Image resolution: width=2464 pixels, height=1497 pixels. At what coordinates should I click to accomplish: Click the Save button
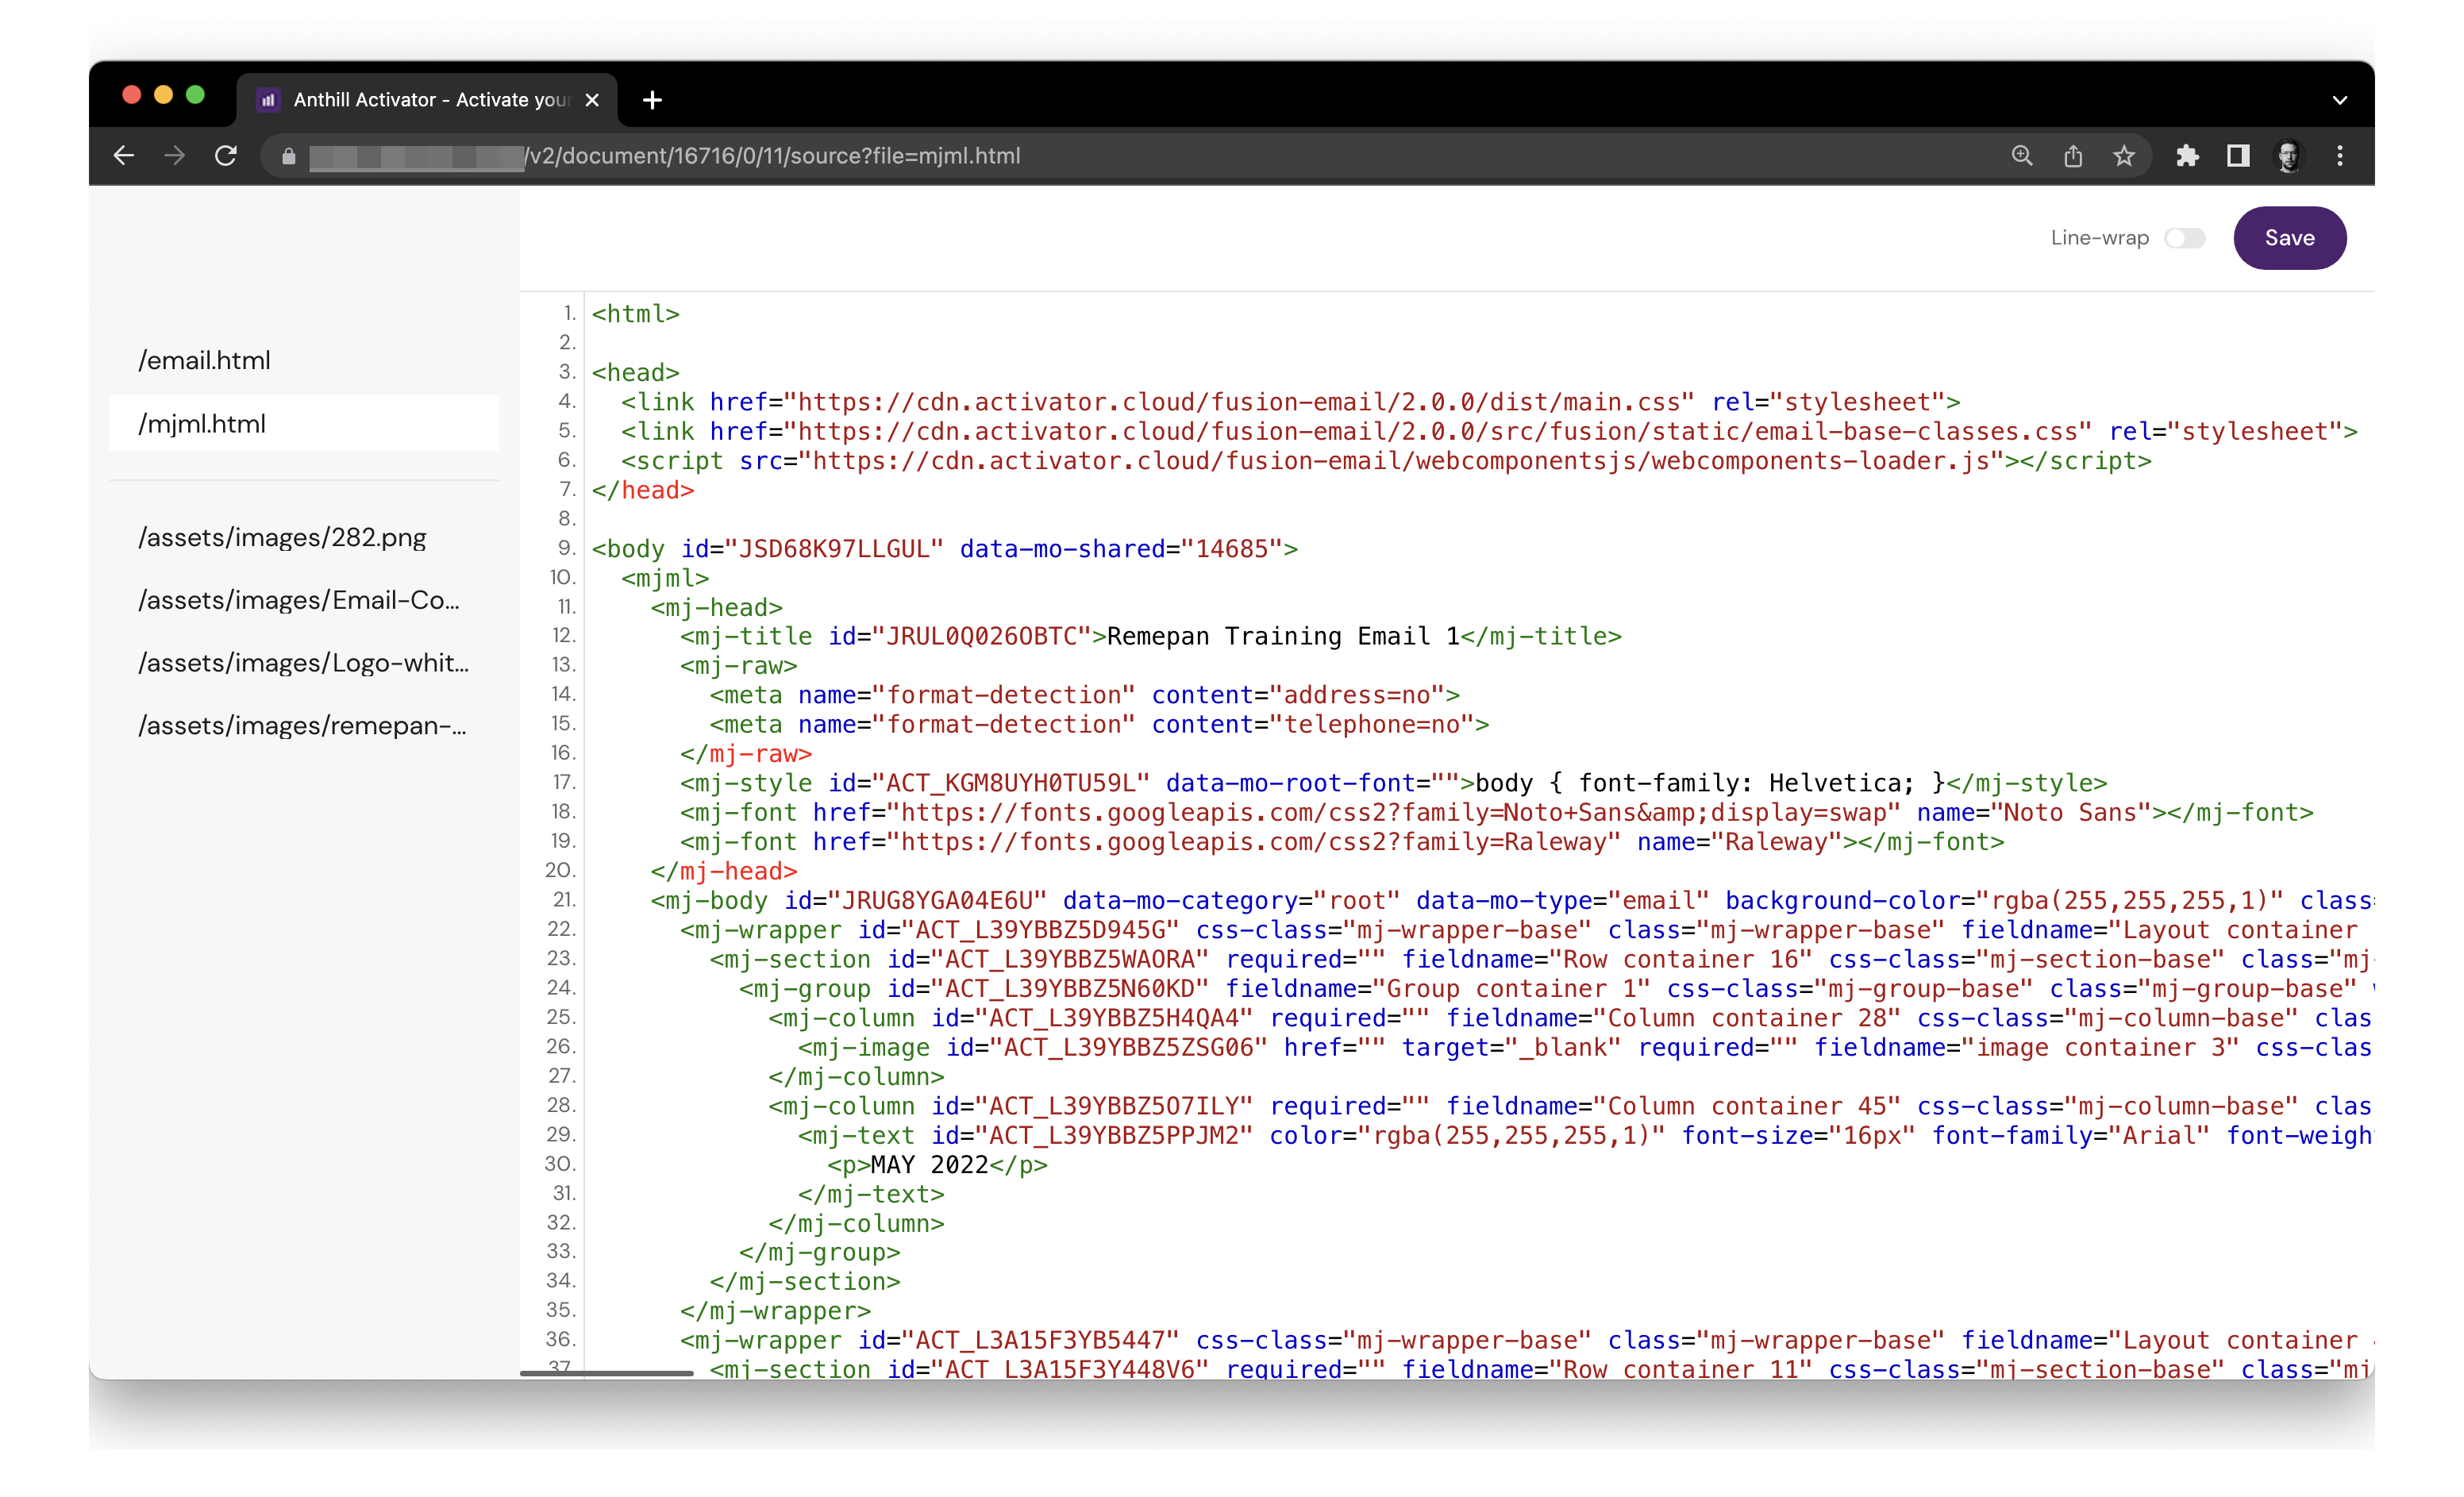(2290, 238)
